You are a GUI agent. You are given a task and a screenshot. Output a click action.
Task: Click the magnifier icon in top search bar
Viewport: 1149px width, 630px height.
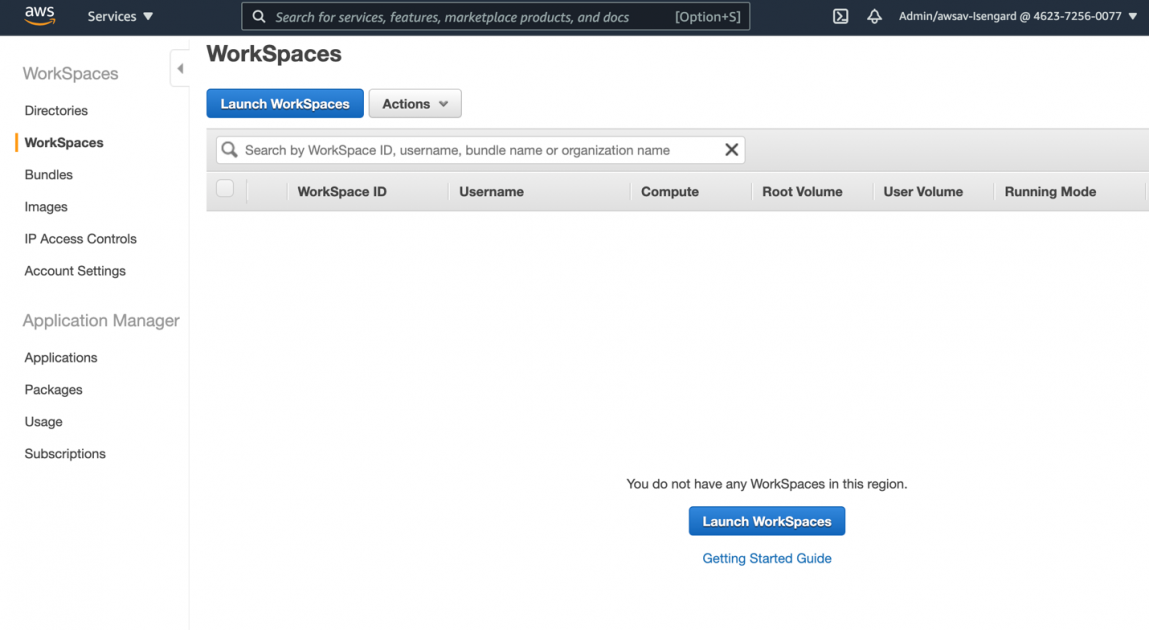point(259,16)
